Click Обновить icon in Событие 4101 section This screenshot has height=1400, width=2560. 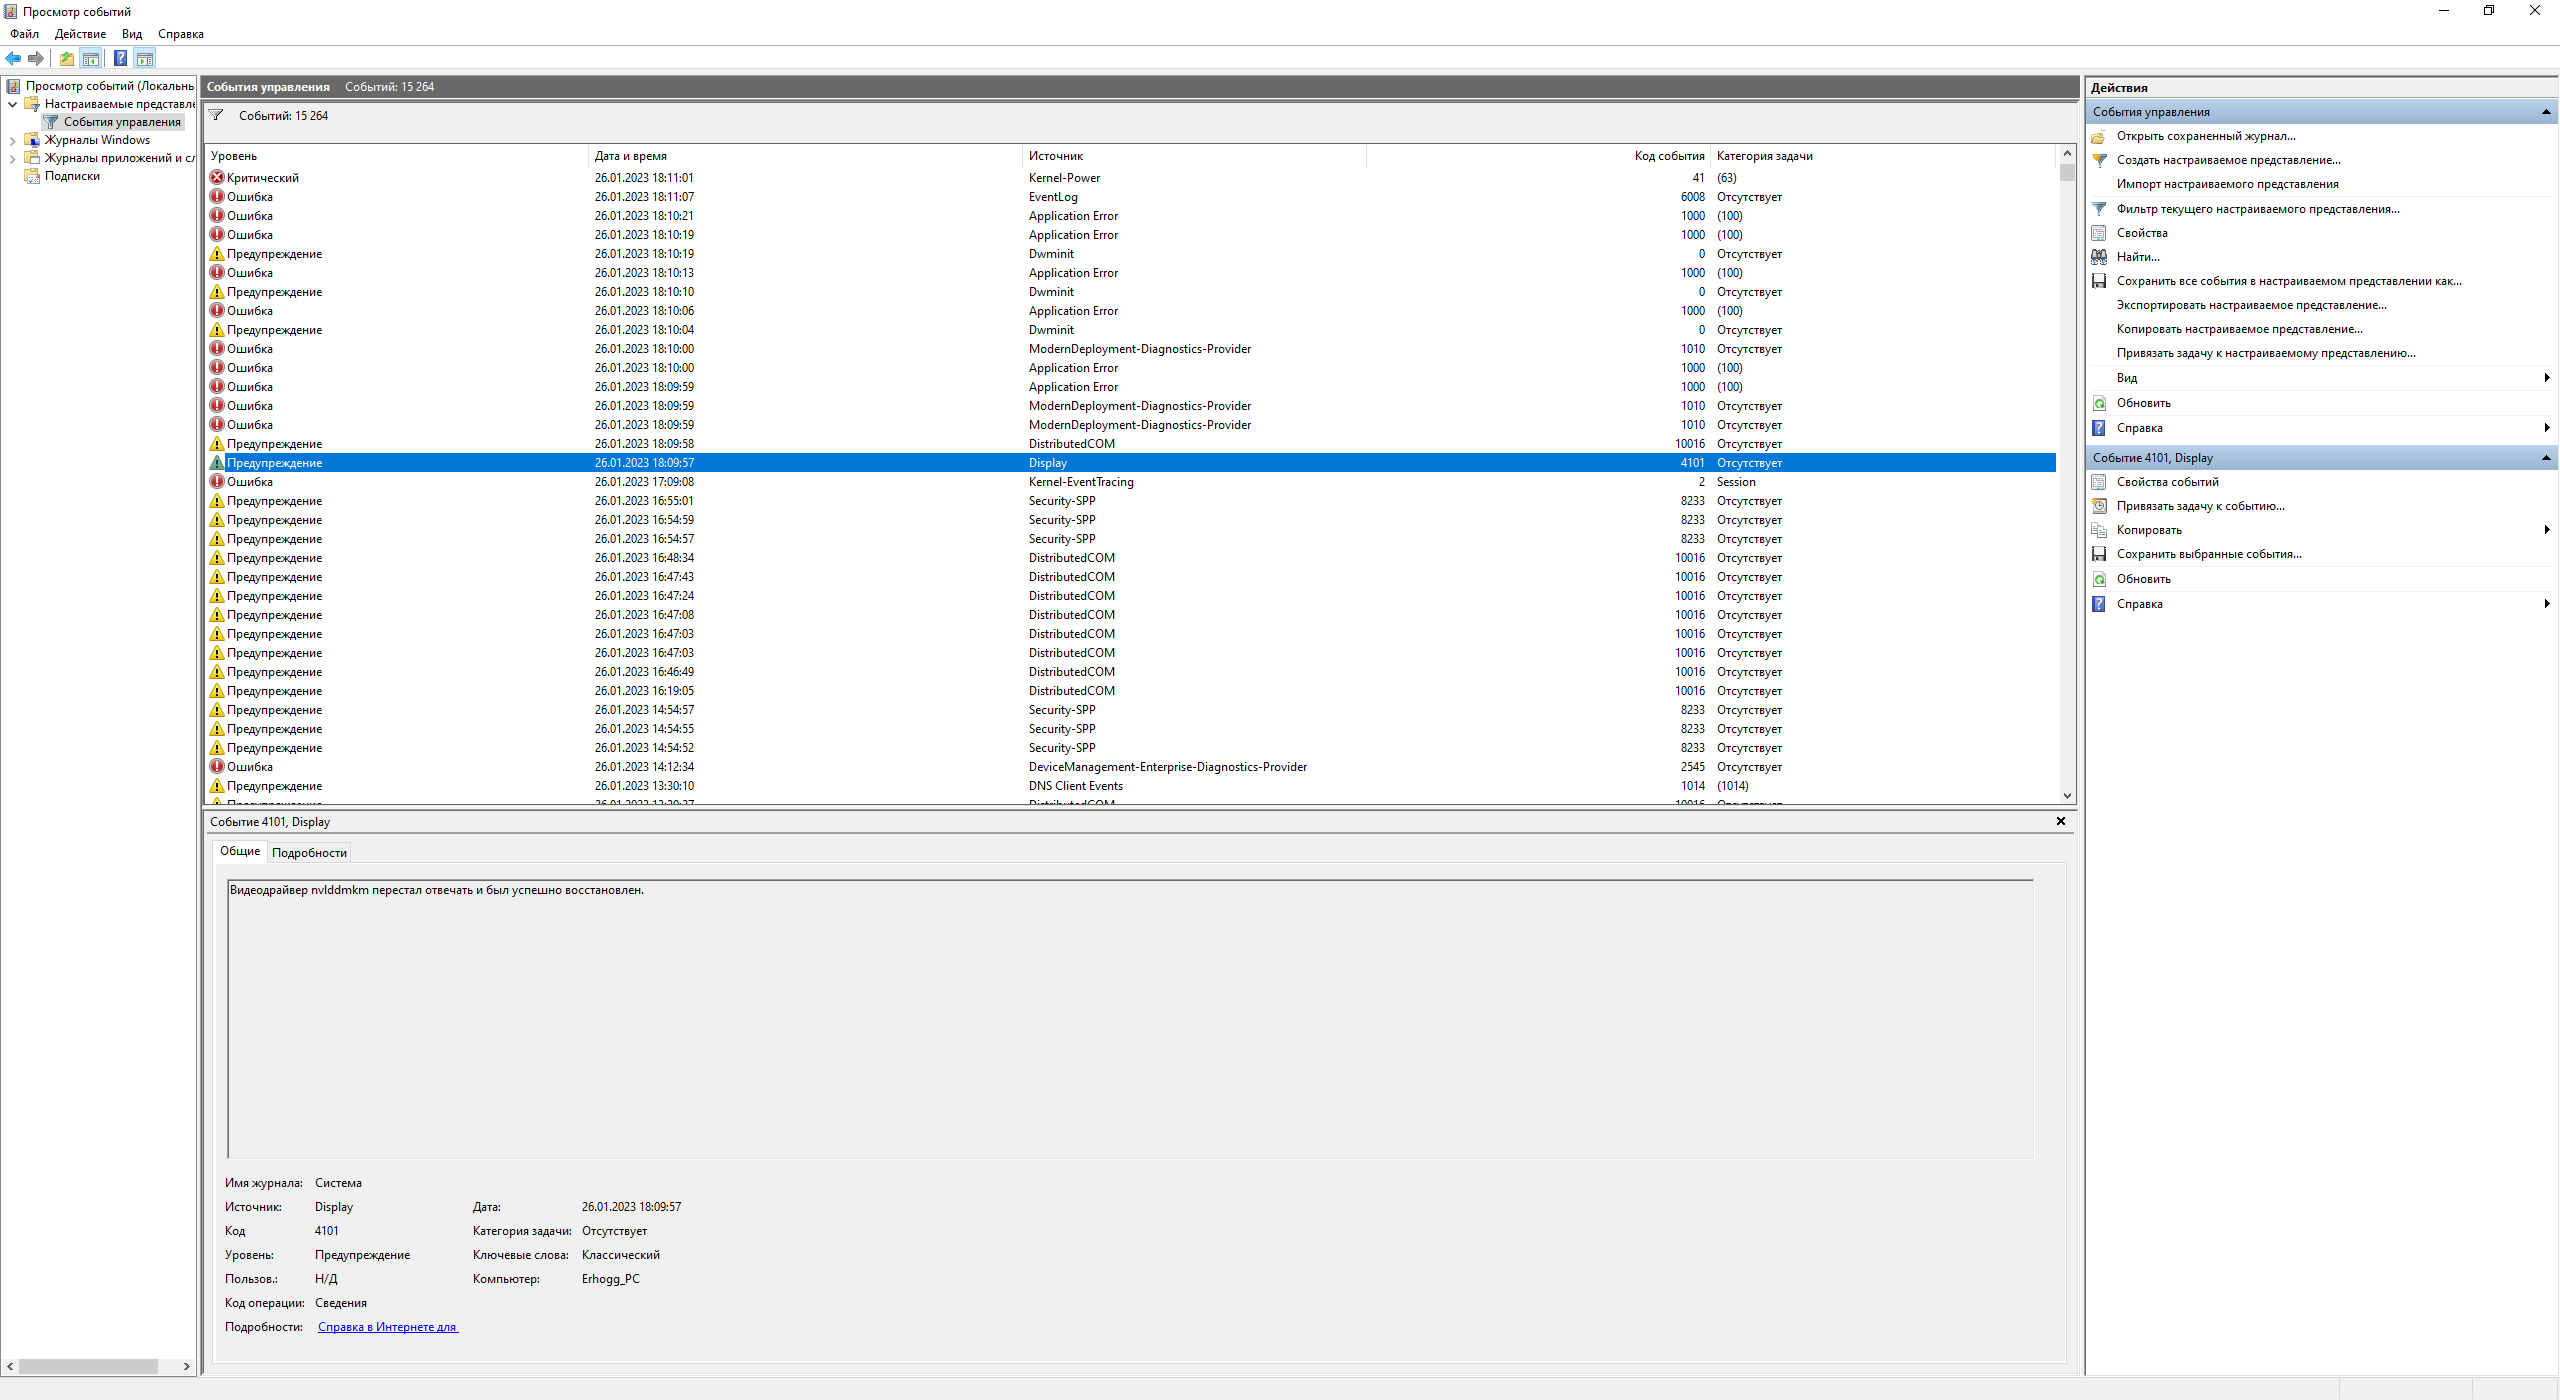point(2099,579)
